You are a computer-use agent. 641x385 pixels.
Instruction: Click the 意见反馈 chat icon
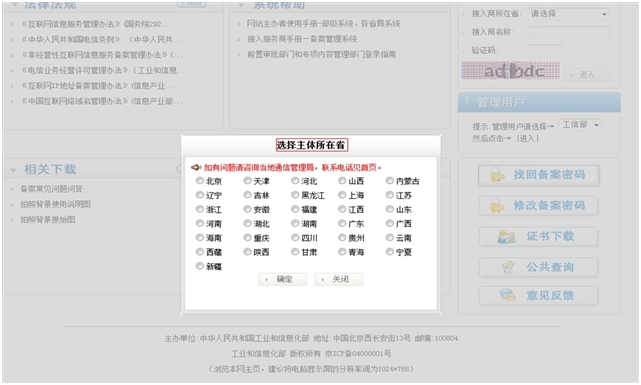(507, 295)
